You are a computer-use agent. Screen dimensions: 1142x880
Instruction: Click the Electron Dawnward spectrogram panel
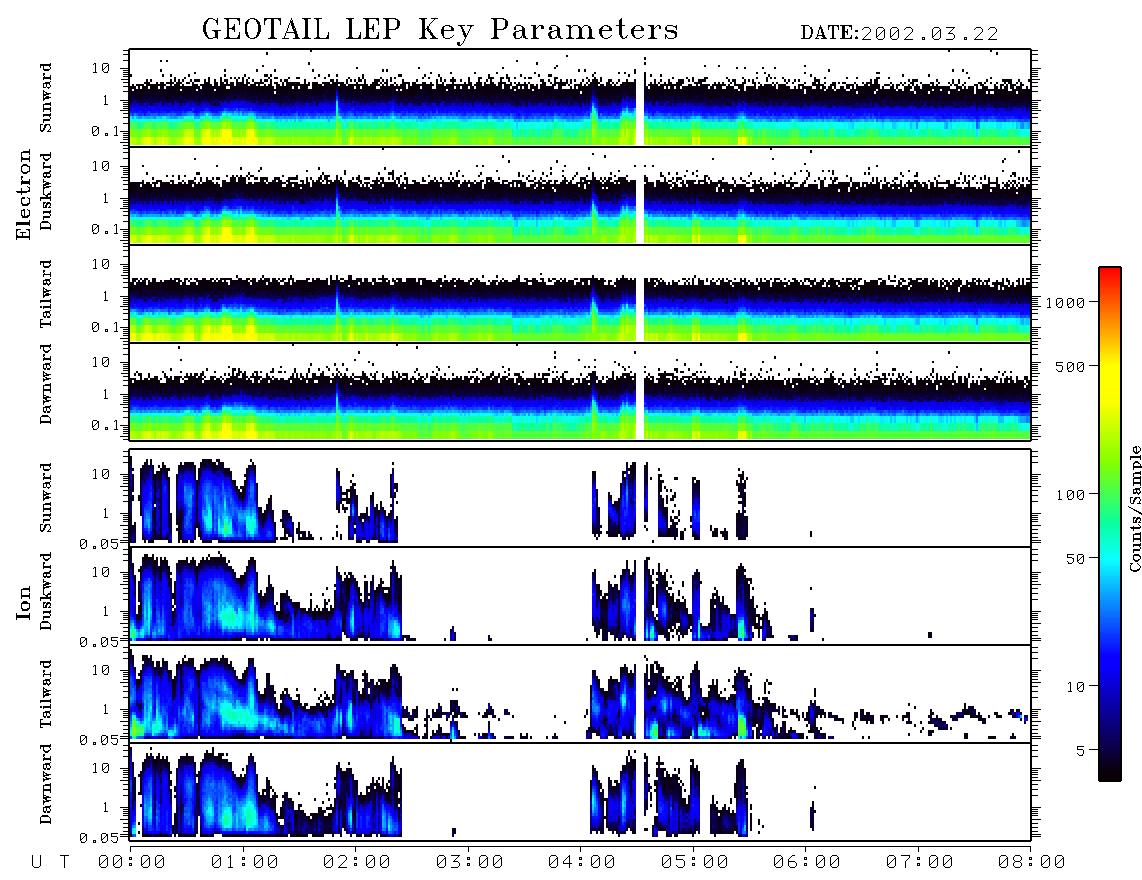(x=580, y=392)
